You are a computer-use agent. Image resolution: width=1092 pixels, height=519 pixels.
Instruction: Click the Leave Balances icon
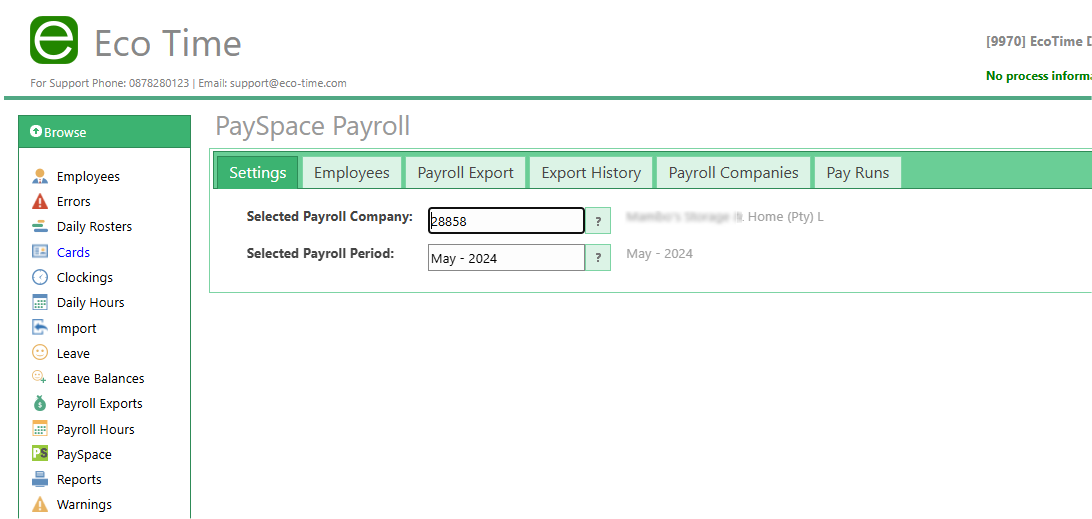(40, 378)
